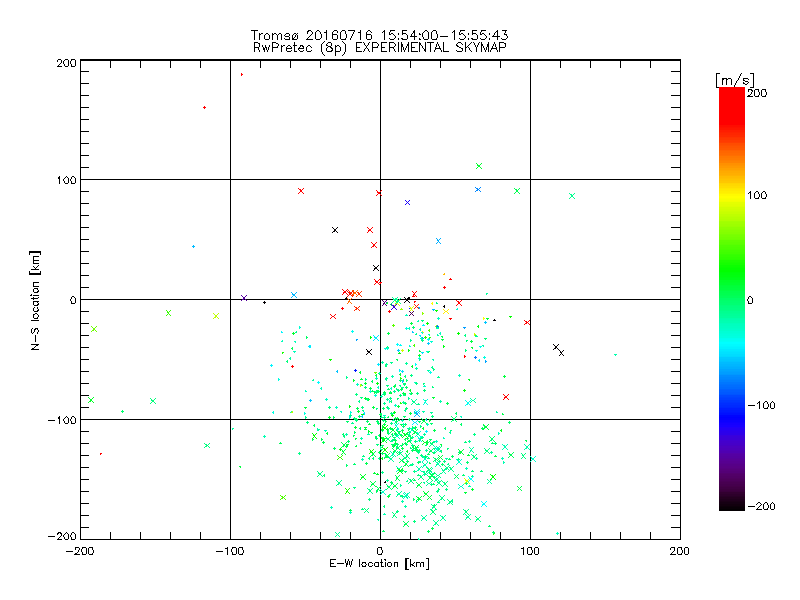
Task: Click the purple x marker on the zero line
Action: 244,297
